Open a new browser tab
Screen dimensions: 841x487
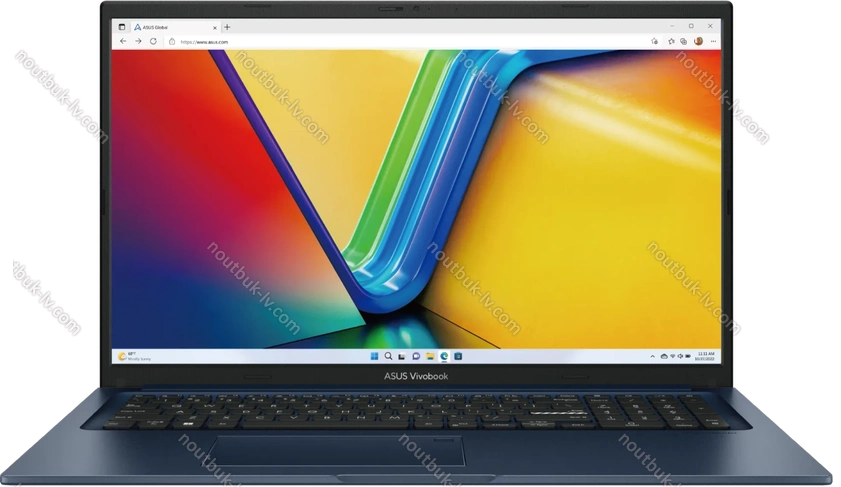pos(227,26)
